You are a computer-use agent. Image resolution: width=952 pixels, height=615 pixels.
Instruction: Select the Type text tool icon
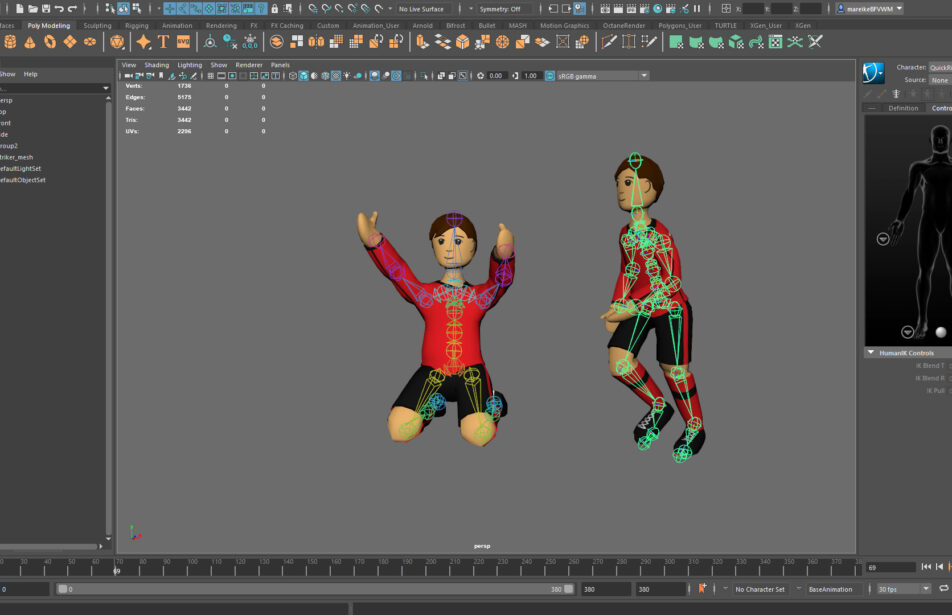tap(163, 42)
